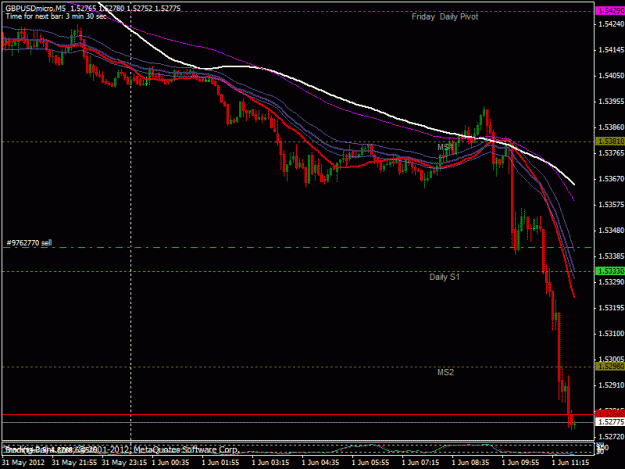
Task: Click the 1.53955 value on price axis
Action: pyautogui.click(x=611, y=101)
